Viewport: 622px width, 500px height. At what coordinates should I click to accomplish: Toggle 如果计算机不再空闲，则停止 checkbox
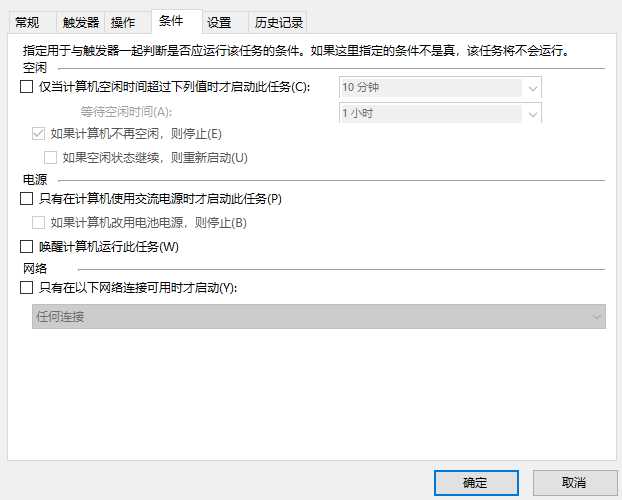click(38, 134)
